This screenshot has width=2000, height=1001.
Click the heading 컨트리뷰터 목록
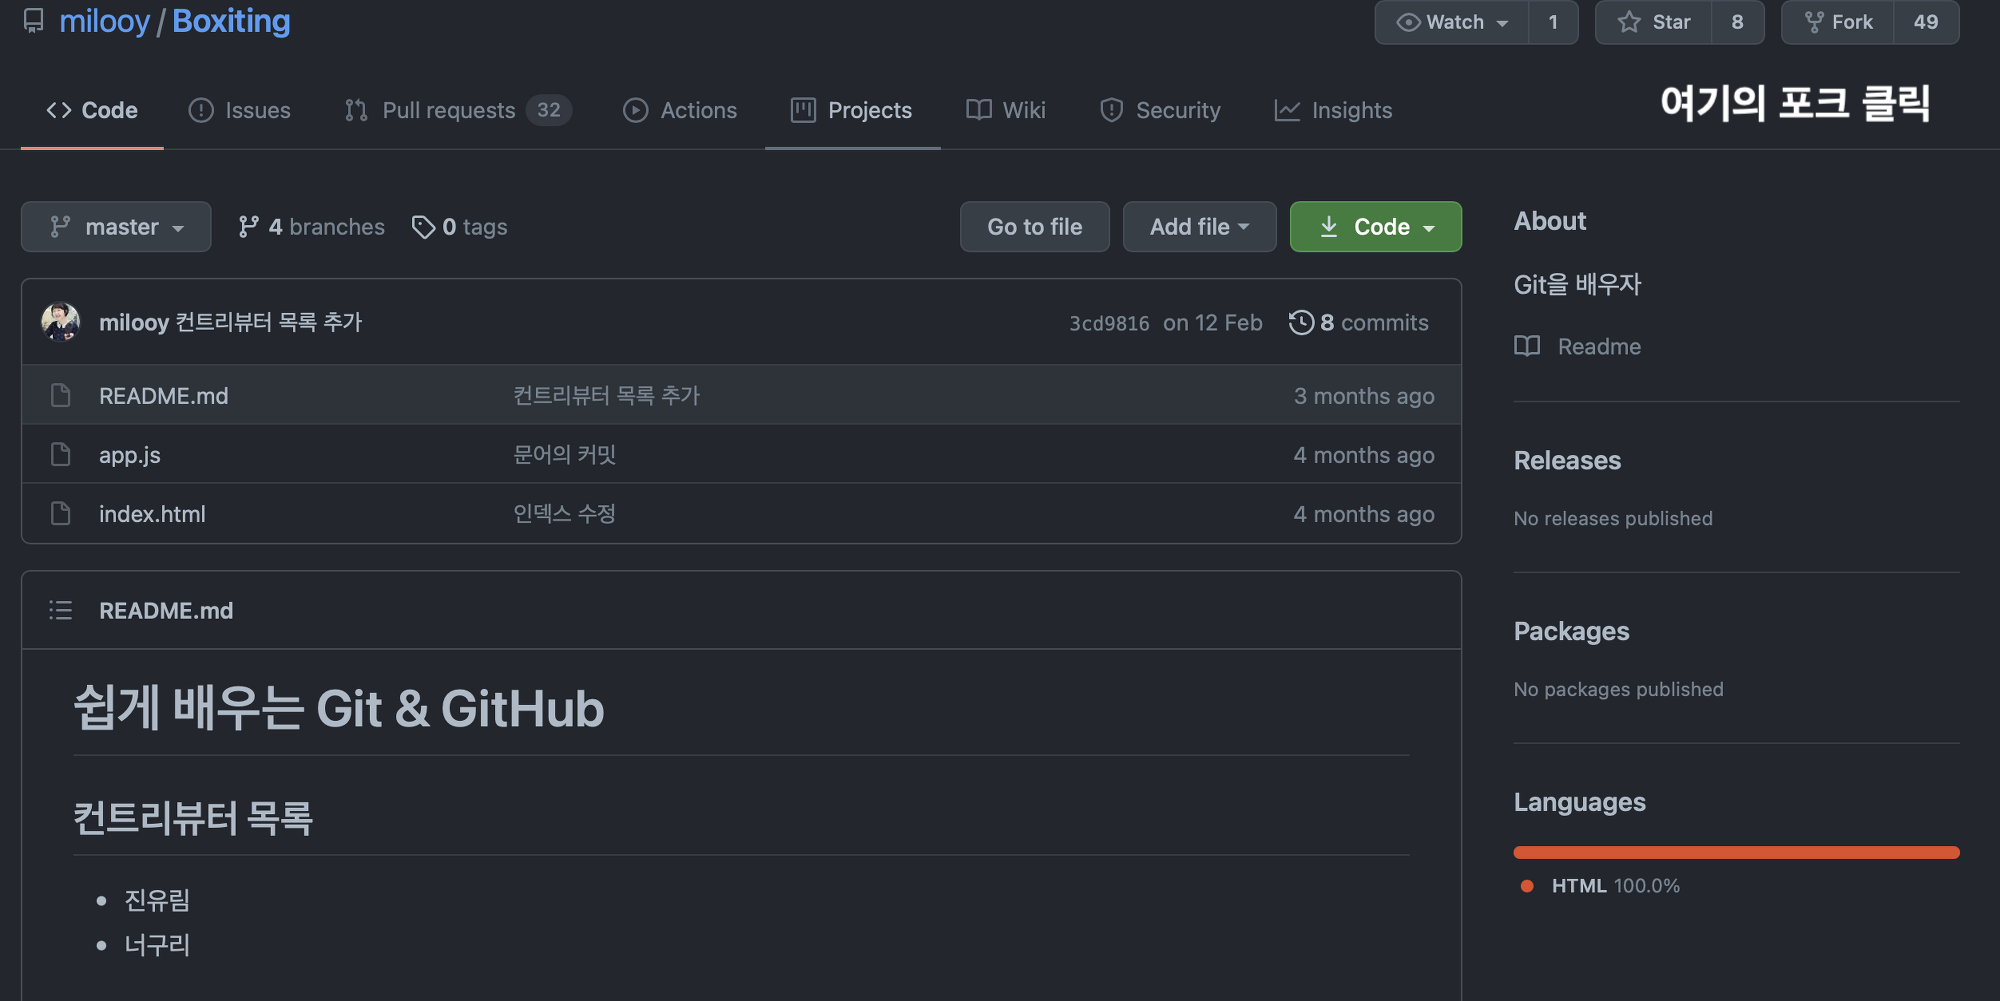193,818
